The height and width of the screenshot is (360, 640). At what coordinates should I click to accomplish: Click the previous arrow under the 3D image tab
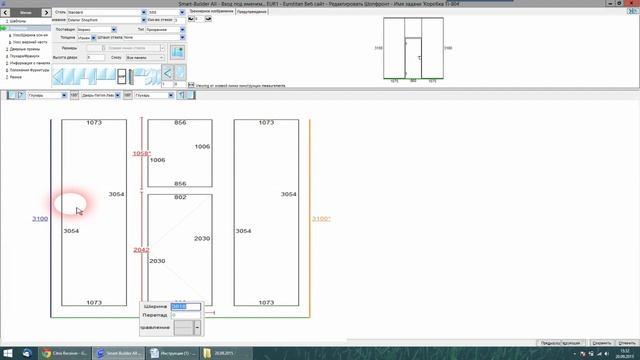[191, 19]
